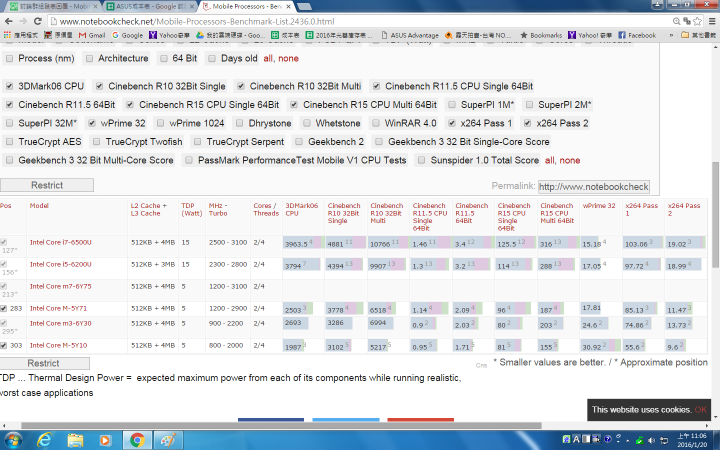720x450 pixels.
Task: Go forward in browser history
Action: (23, 21)
